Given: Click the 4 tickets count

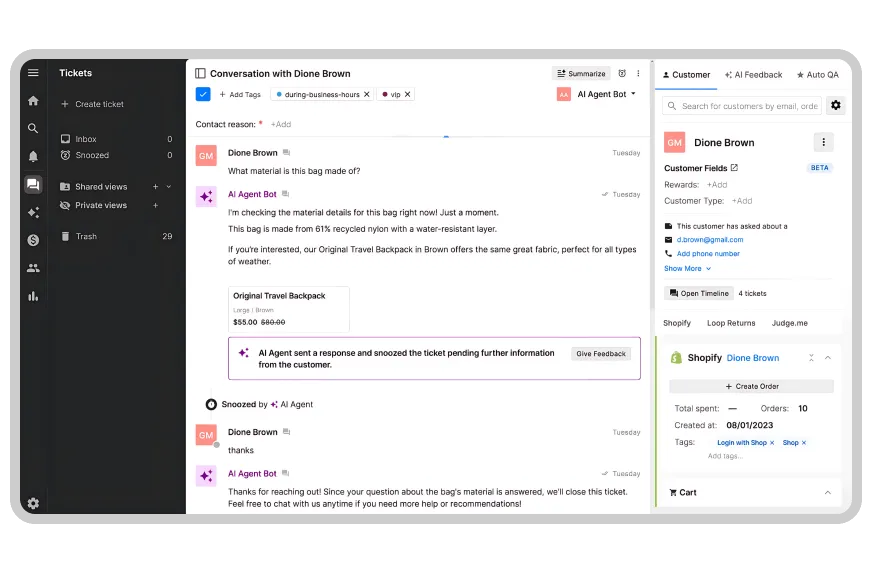Looking at the screenshot, I should click(752, 294).
